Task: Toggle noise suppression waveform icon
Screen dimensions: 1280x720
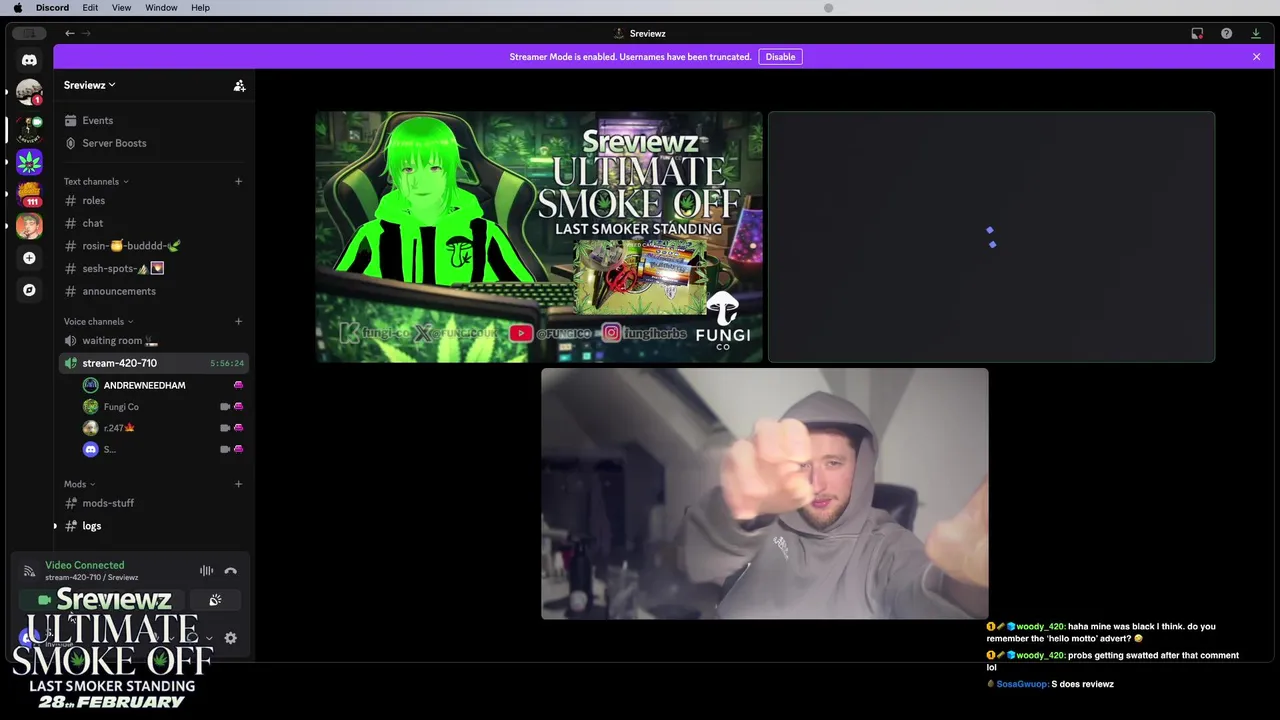Action: click(206, 571)
